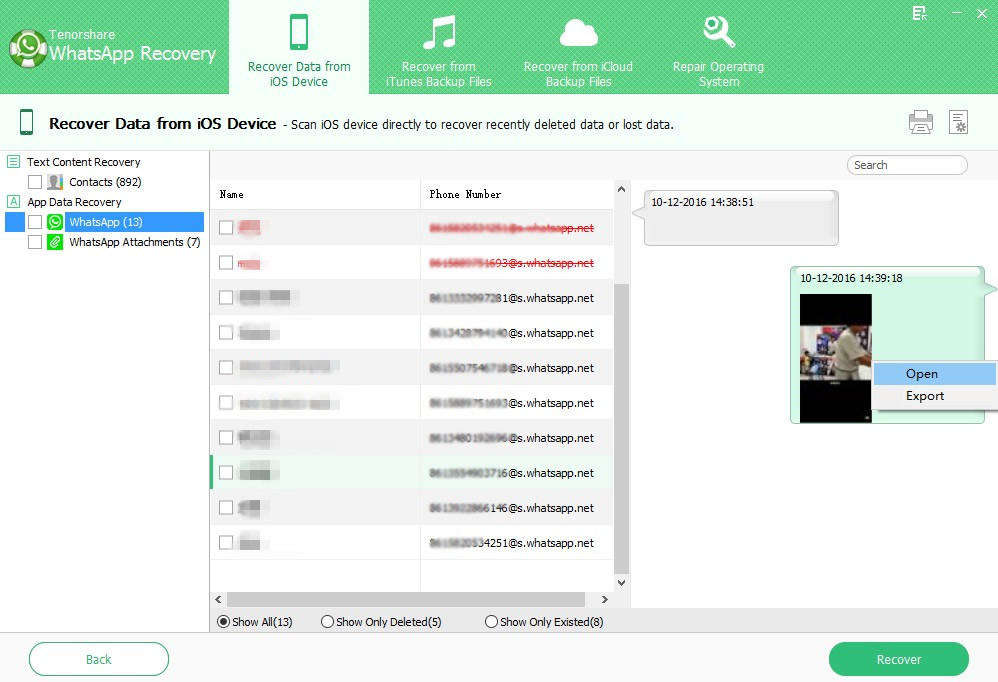Click the horizontal scroll left arrow
The image size is (998, 682).
[x=218, y=599]
